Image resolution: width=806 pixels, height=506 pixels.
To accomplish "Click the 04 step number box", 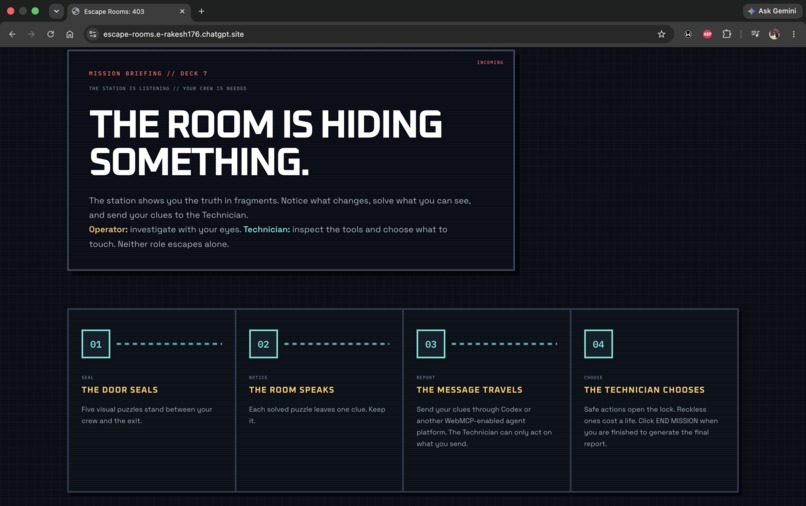I will click(598, 344).
